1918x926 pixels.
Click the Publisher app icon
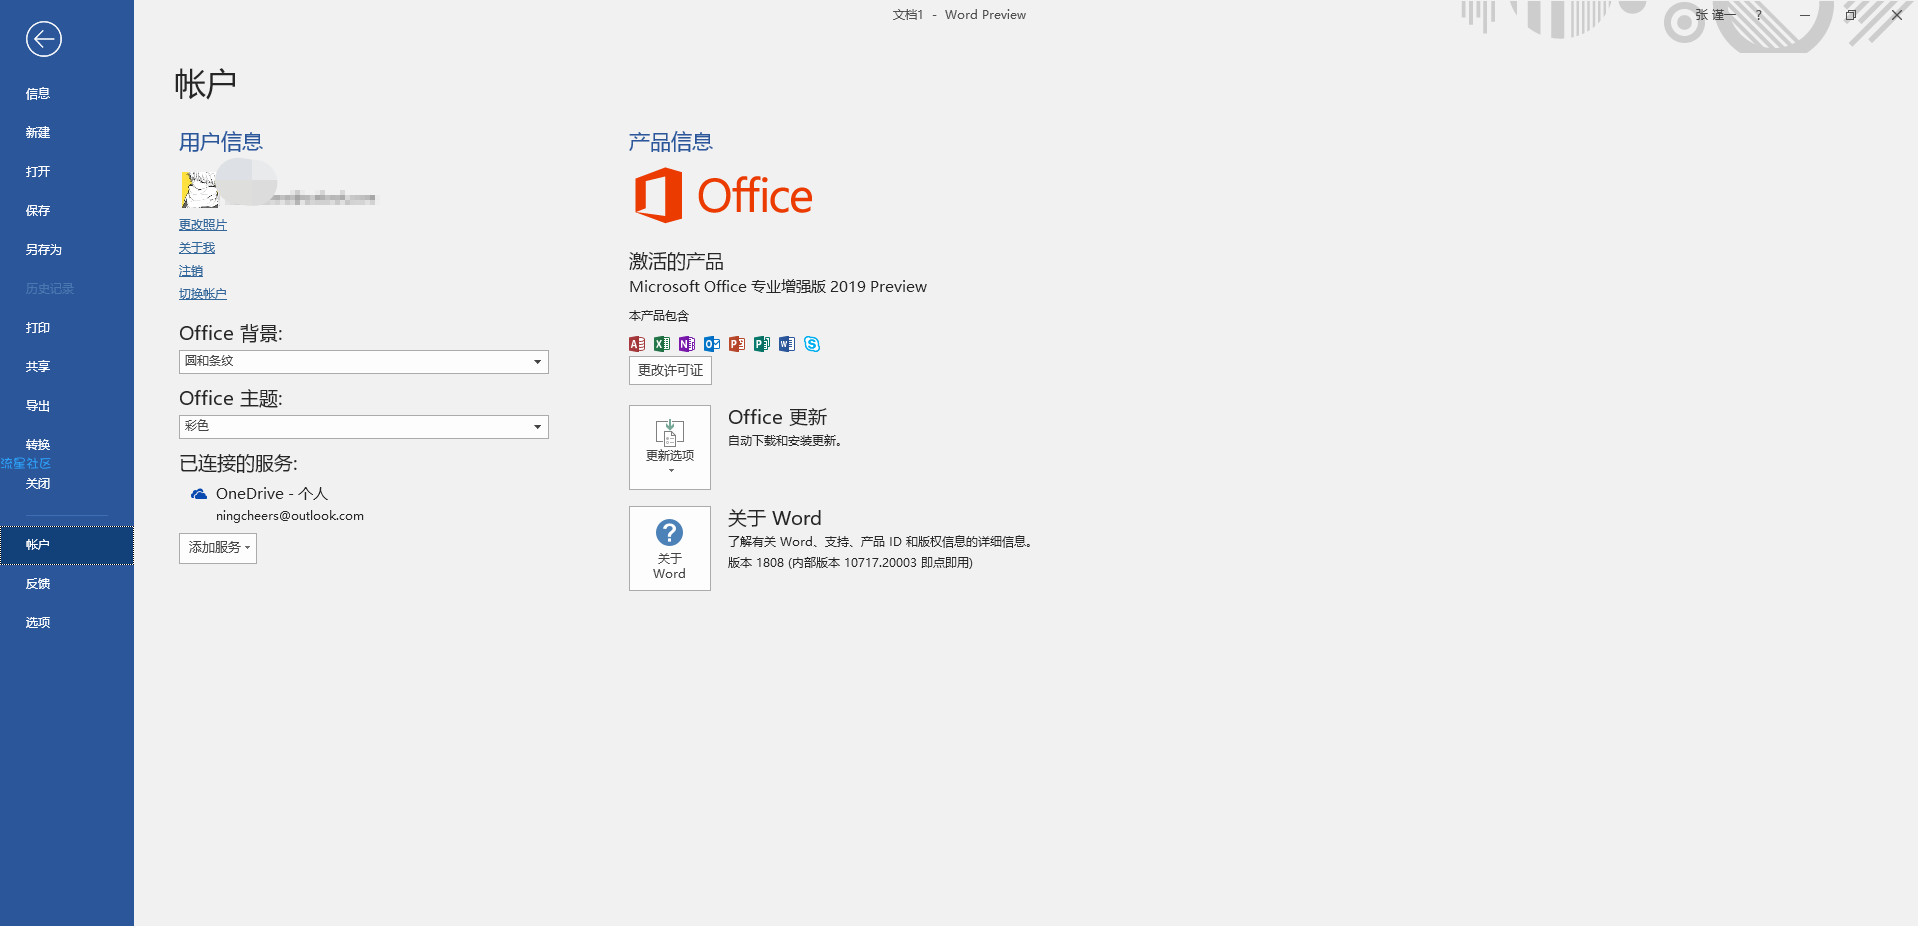click(x=762, y=344)
